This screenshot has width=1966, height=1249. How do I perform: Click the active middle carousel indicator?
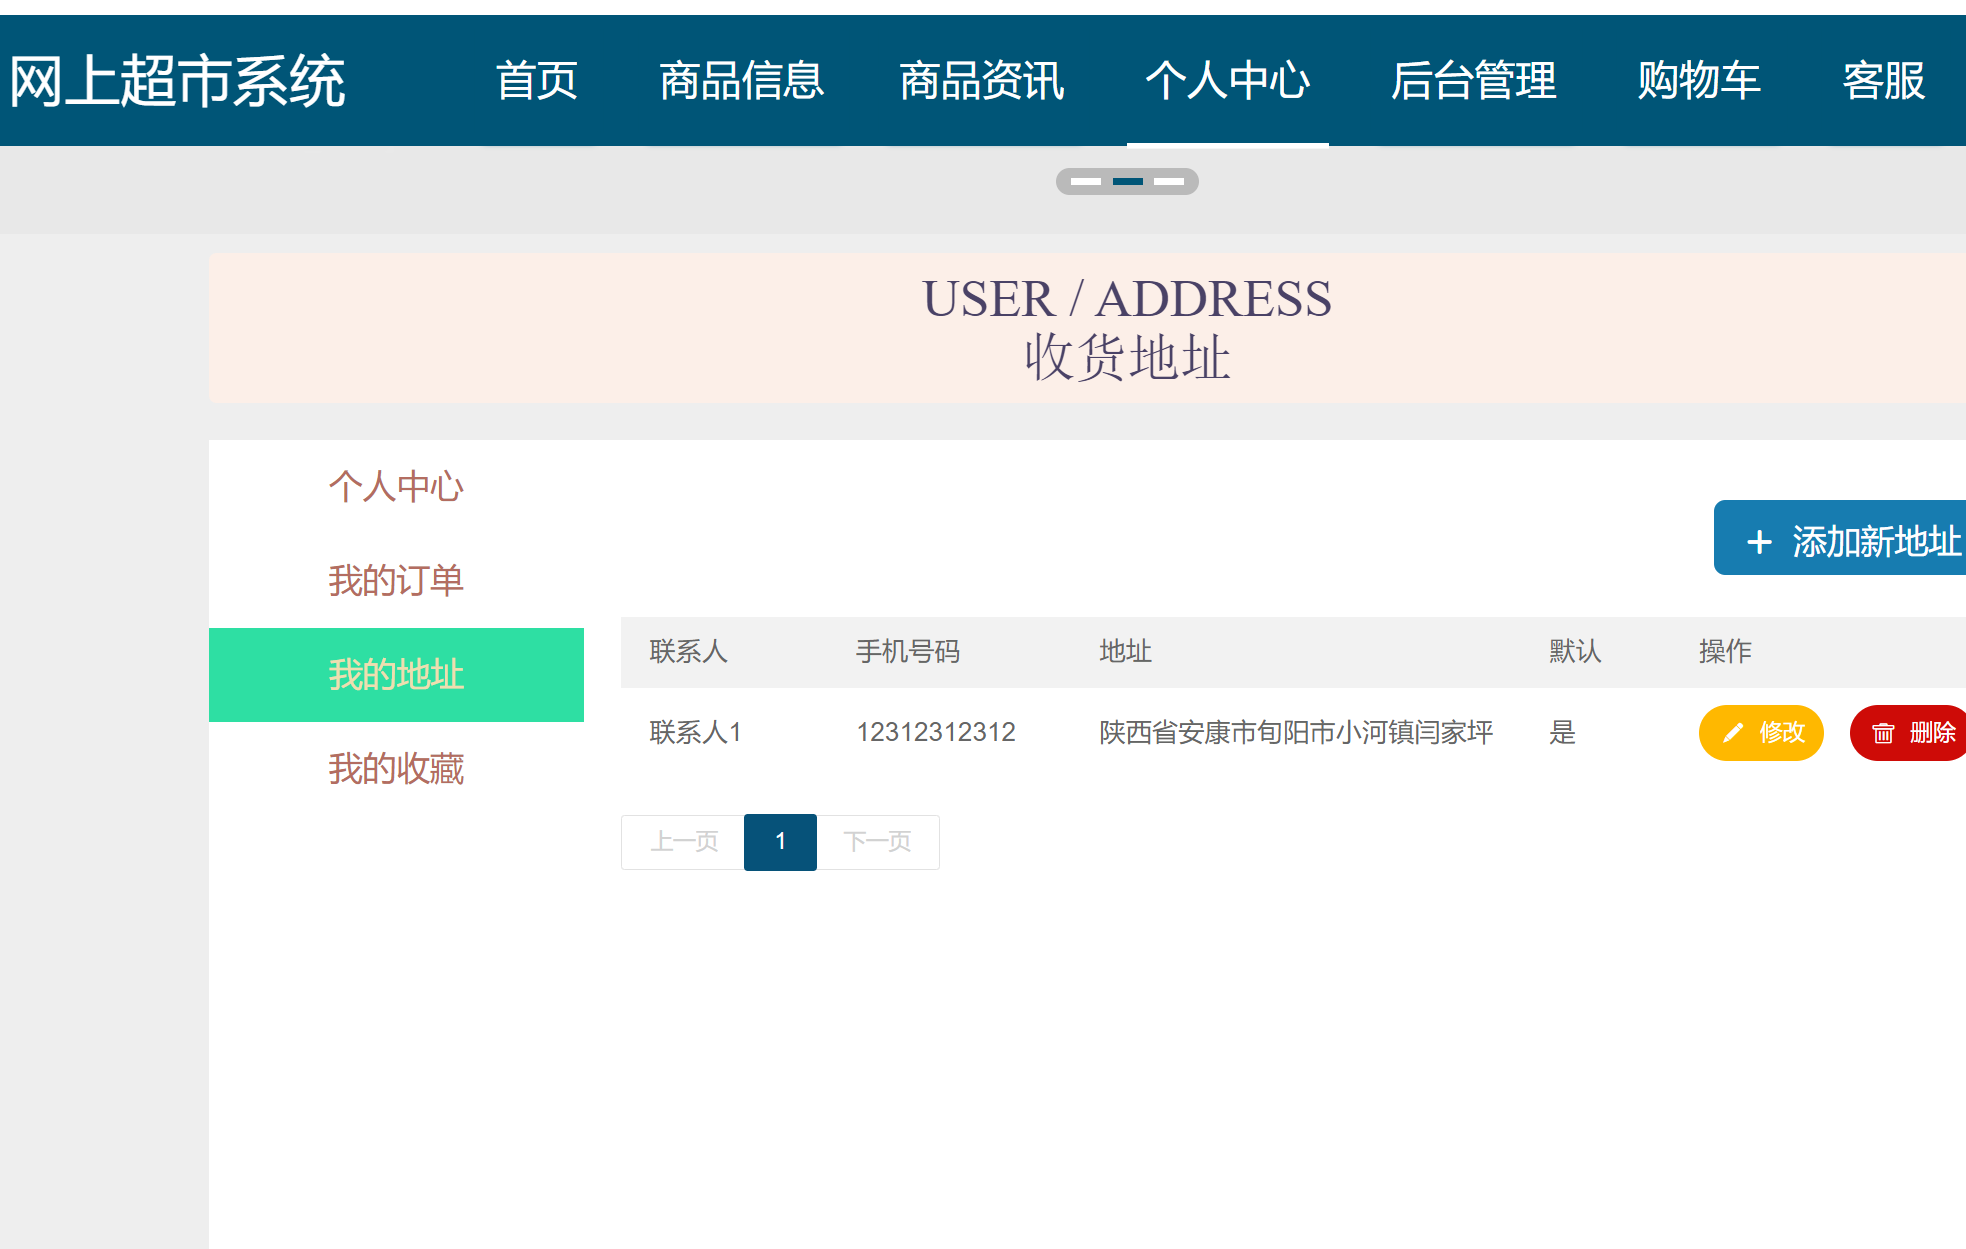pyautogui.click(x=1129, y=181)
